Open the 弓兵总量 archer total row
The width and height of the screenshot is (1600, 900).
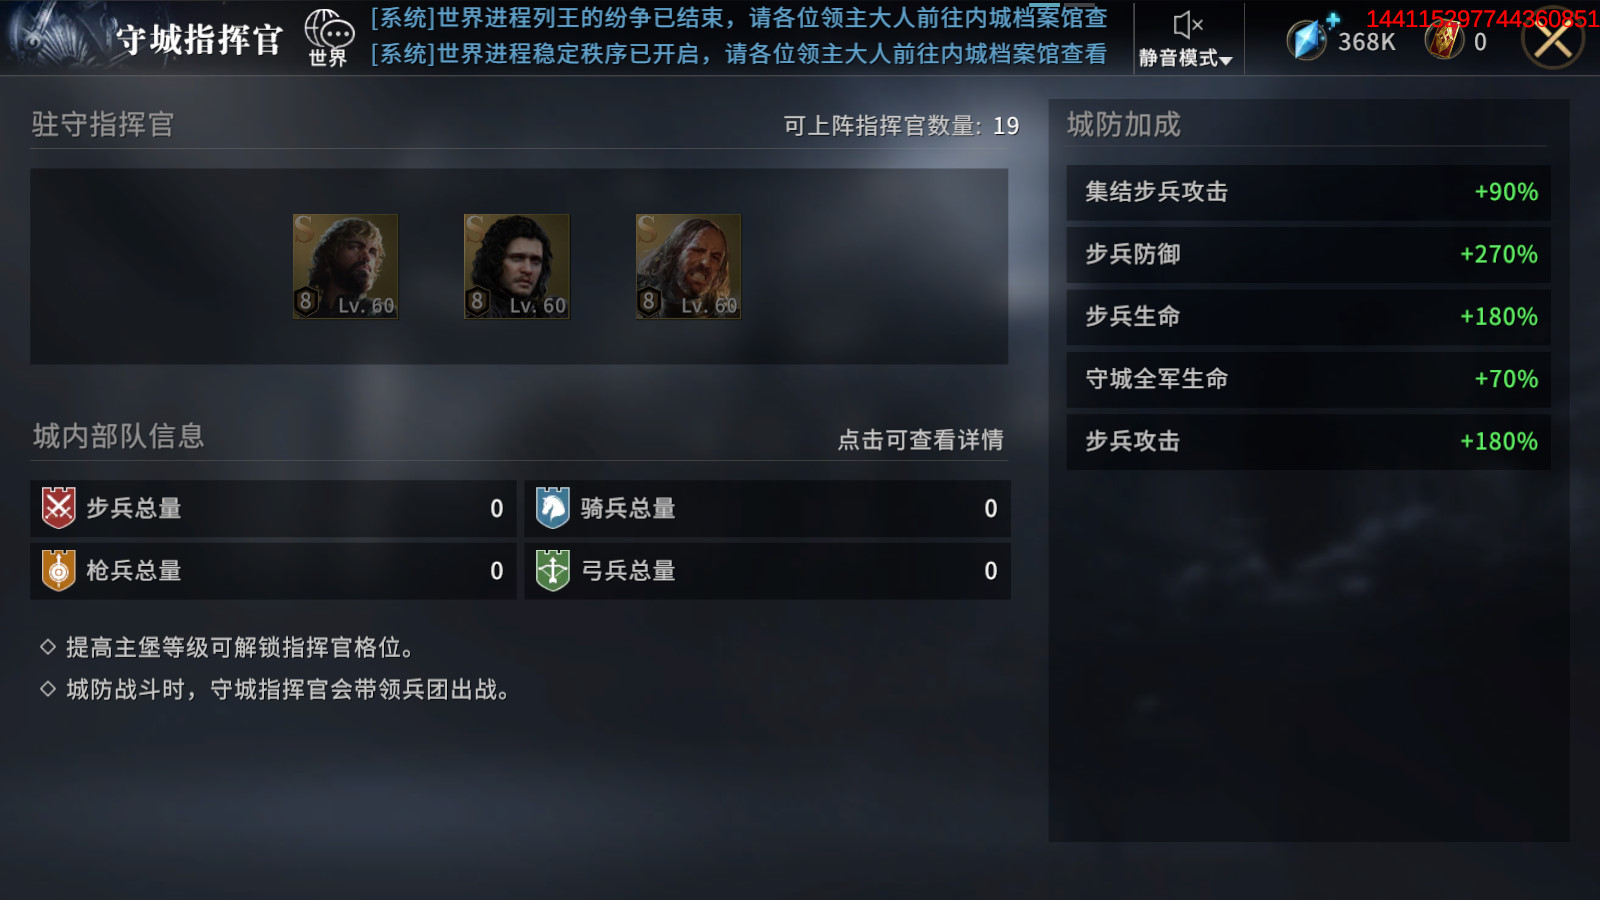pyautogui.click(x=767, y=570)
